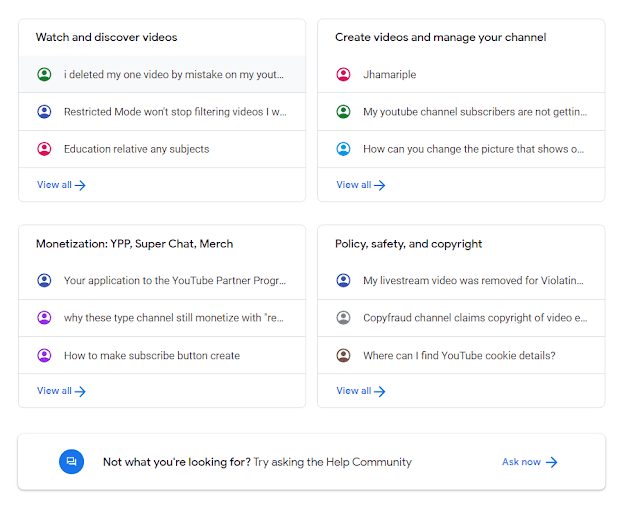Click the blue Help Community chat icon
640x505 pixels.
[71, 462]
